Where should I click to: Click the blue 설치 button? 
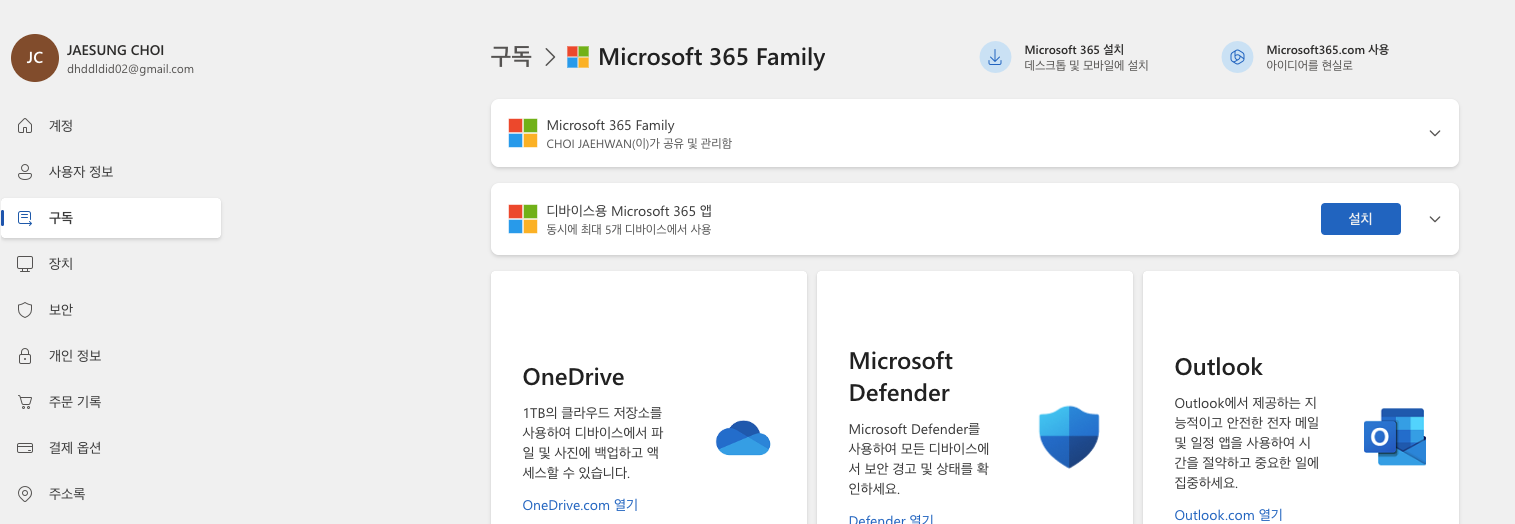point(1360,219)
